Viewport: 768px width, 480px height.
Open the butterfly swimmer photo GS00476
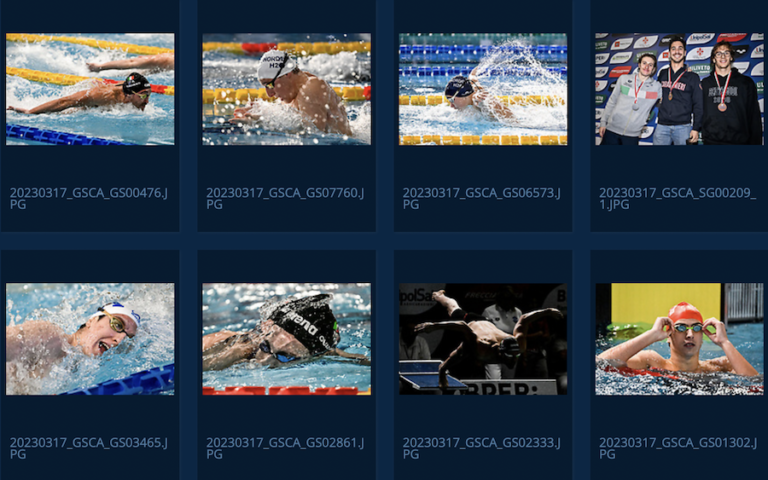90,89
